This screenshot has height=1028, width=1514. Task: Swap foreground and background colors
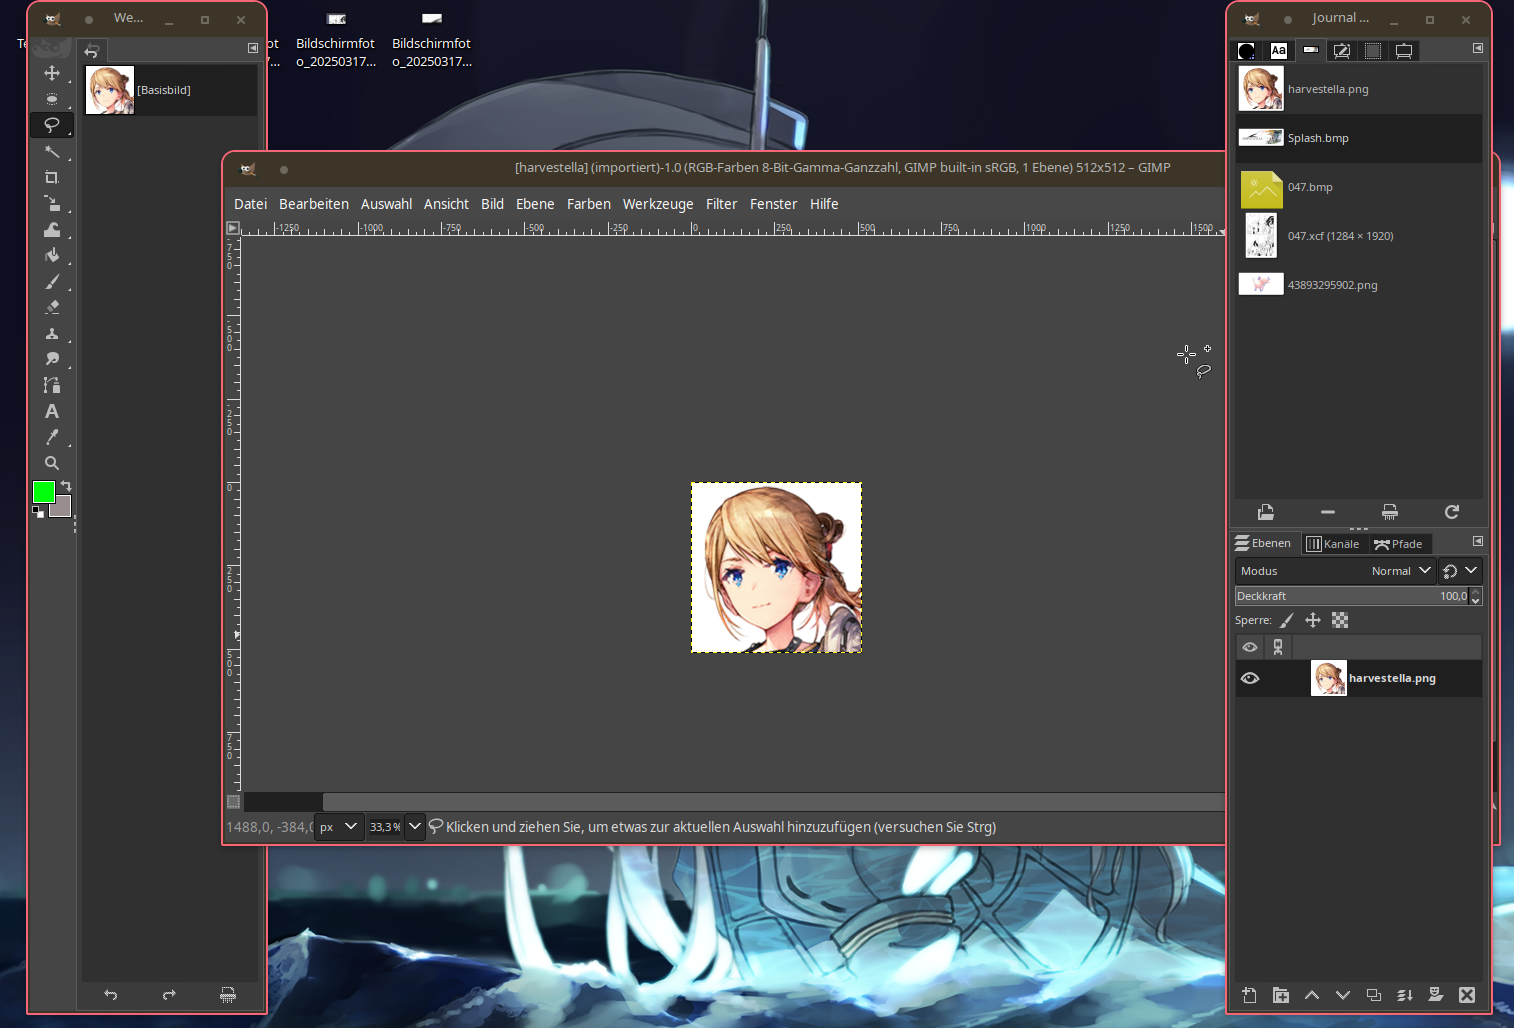point(66,486)
